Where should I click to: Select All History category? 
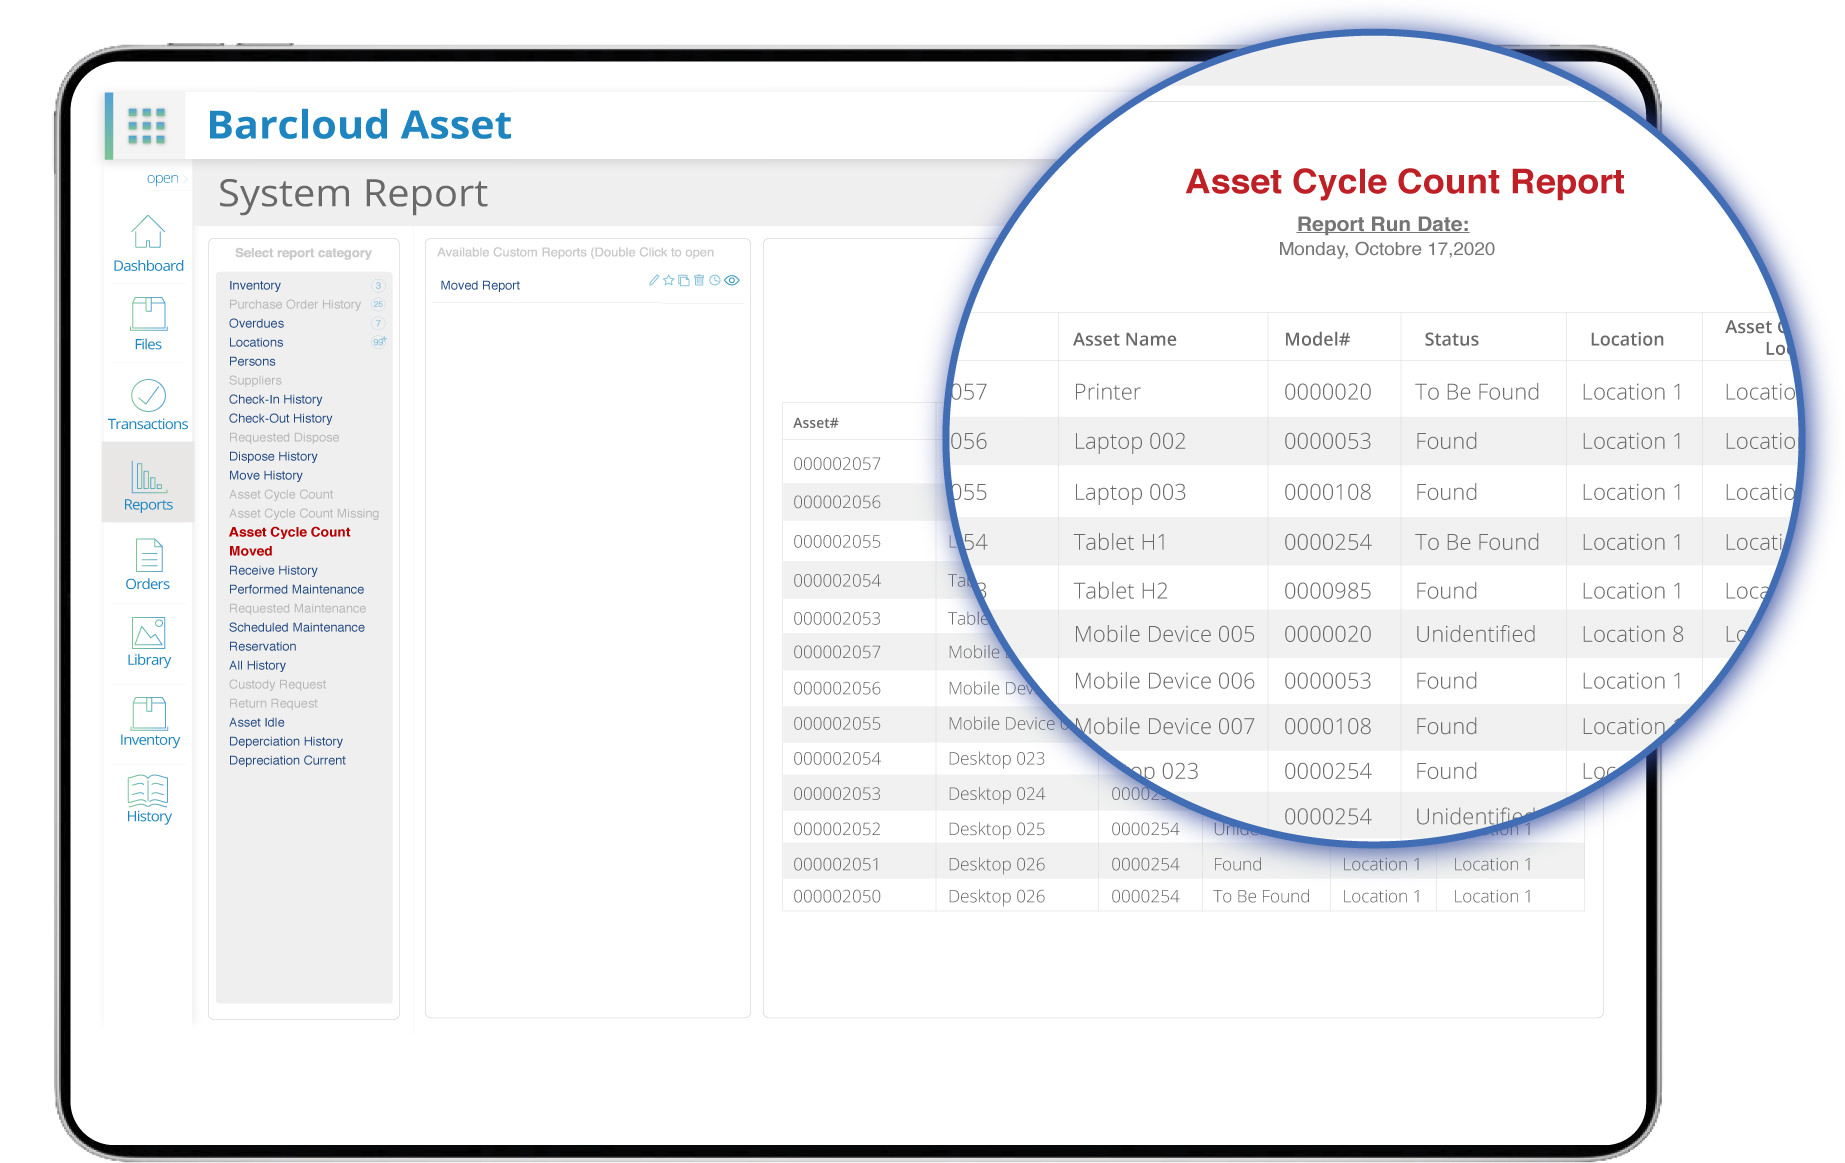point(257,666)
